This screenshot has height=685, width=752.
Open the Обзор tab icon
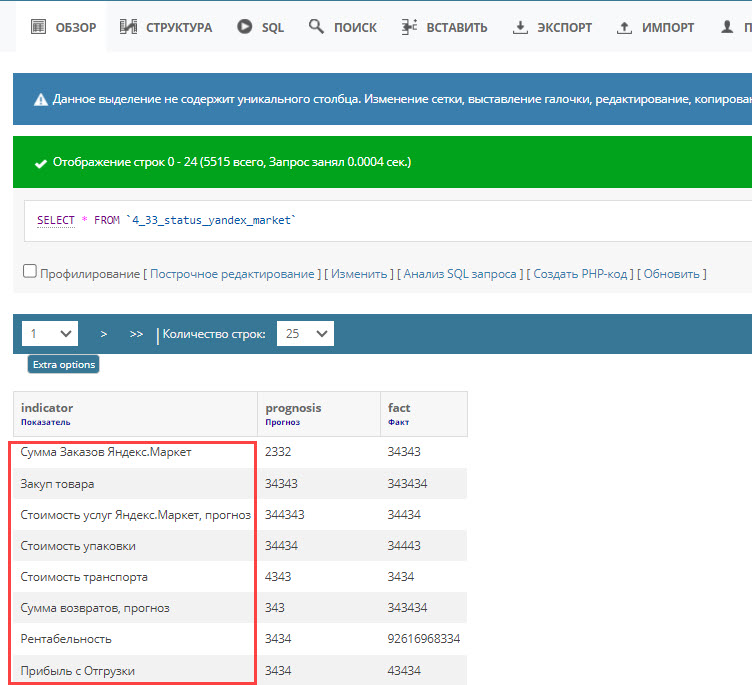38,26
